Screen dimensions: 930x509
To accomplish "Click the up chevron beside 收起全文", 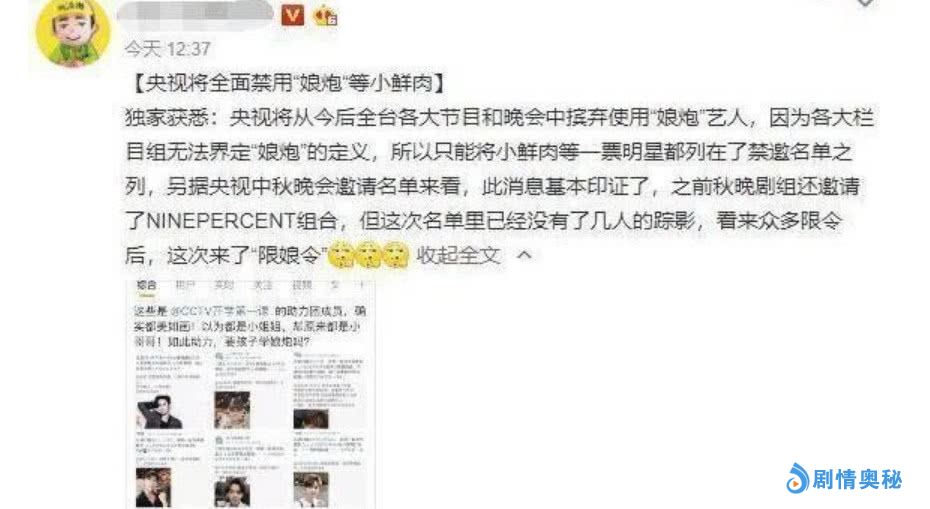I will 524,256.
